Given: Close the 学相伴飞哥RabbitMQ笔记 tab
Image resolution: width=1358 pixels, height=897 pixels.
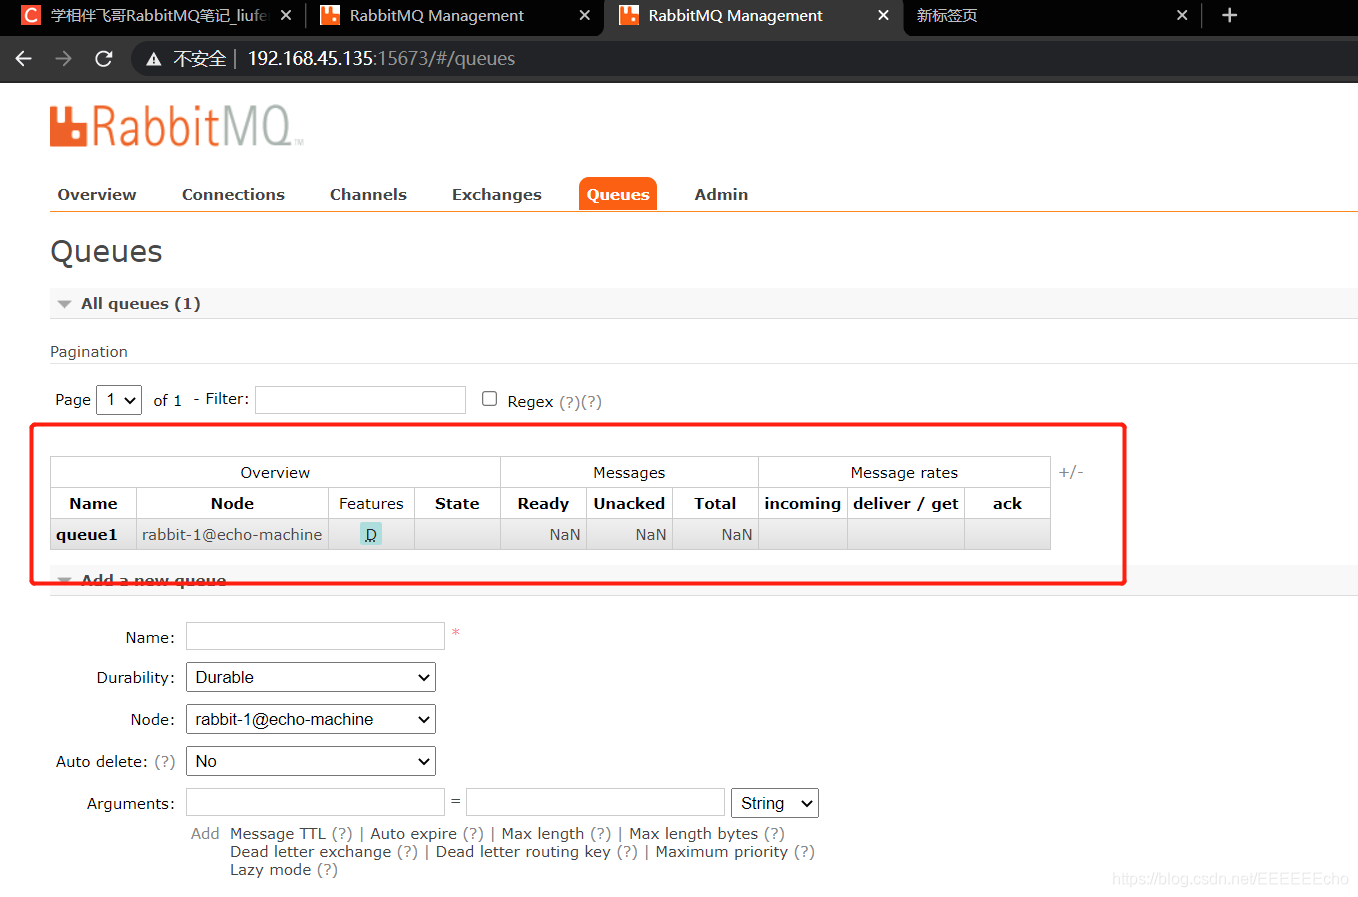Looking at the screenshot, I should coord(286,15).
